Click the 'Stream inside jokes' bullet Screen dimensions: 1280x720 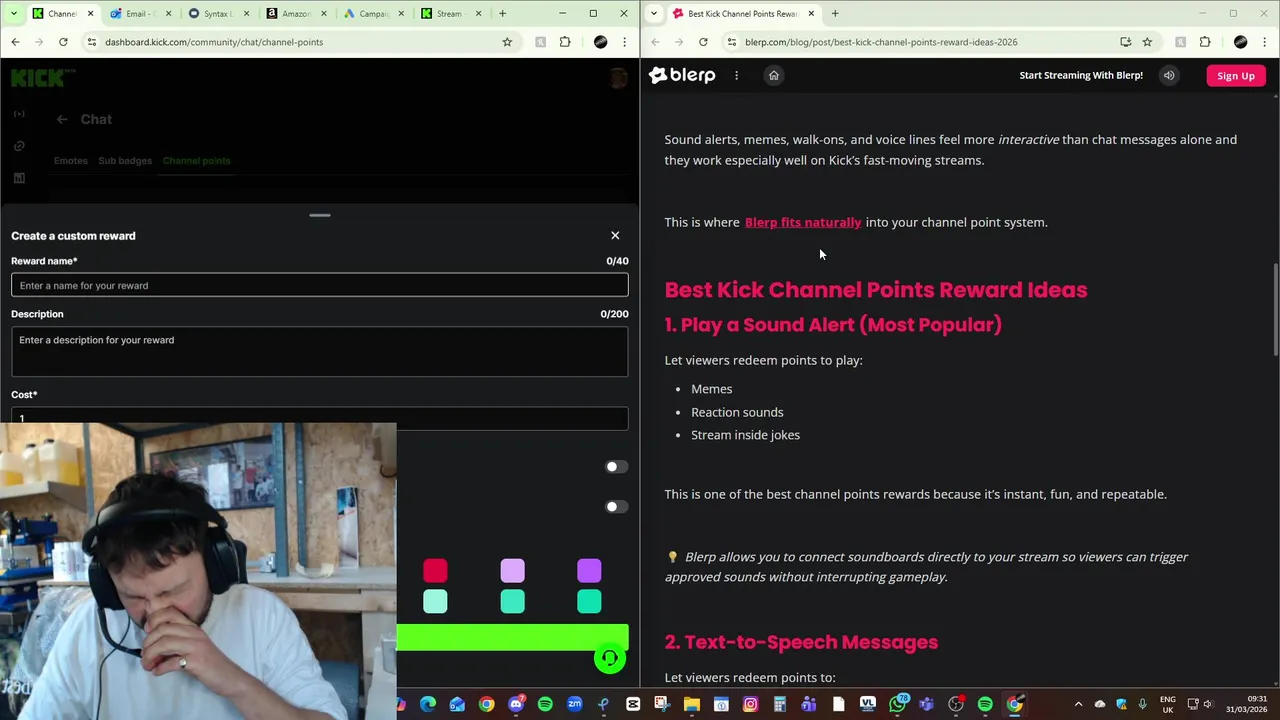[745, 435]
